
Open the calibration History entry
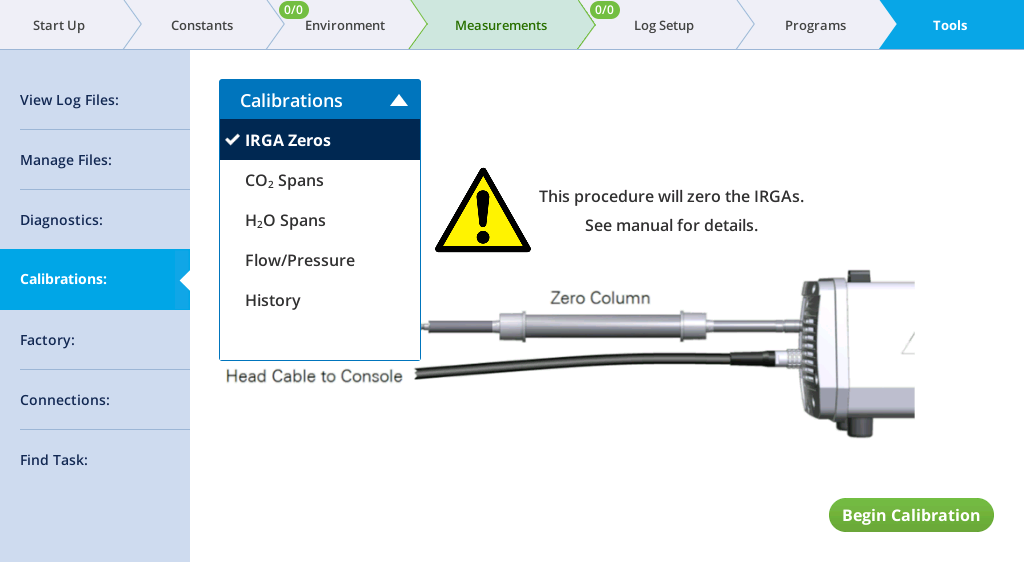point(320,300)
